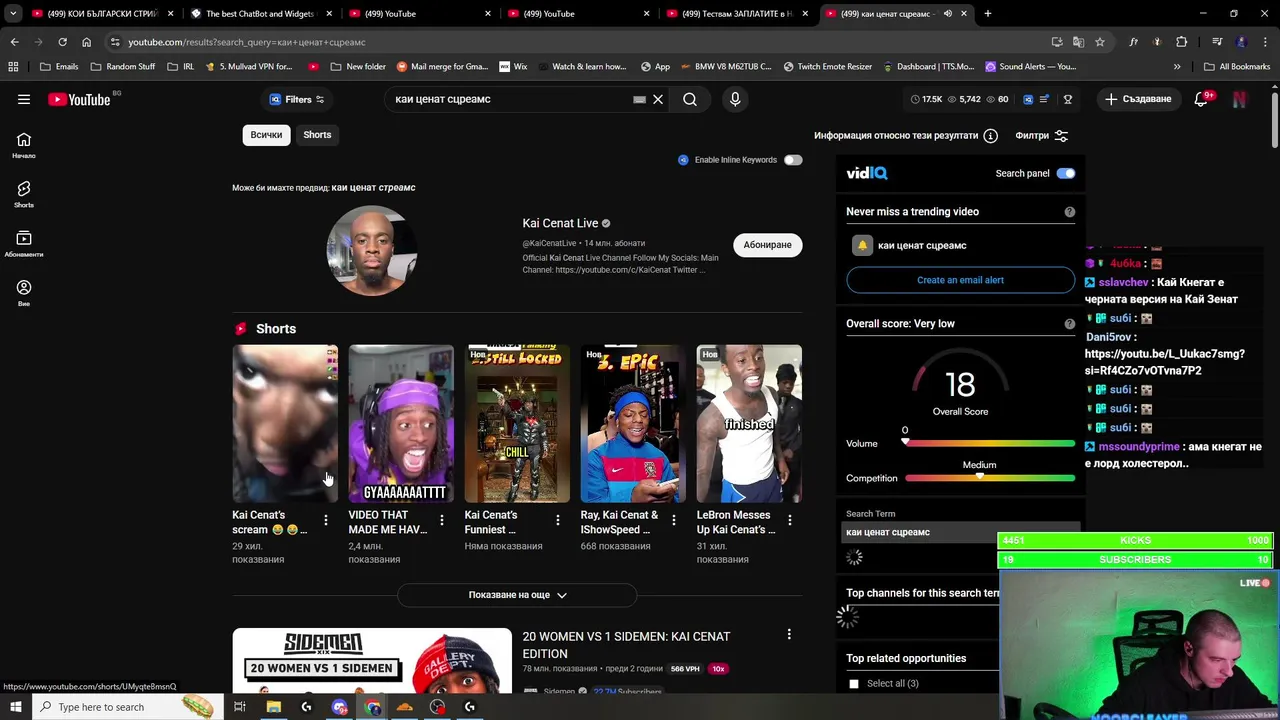Open Филтри filter options
Image resolution: width=1280 pixels, height=720 pixels.
(1042, 136)
